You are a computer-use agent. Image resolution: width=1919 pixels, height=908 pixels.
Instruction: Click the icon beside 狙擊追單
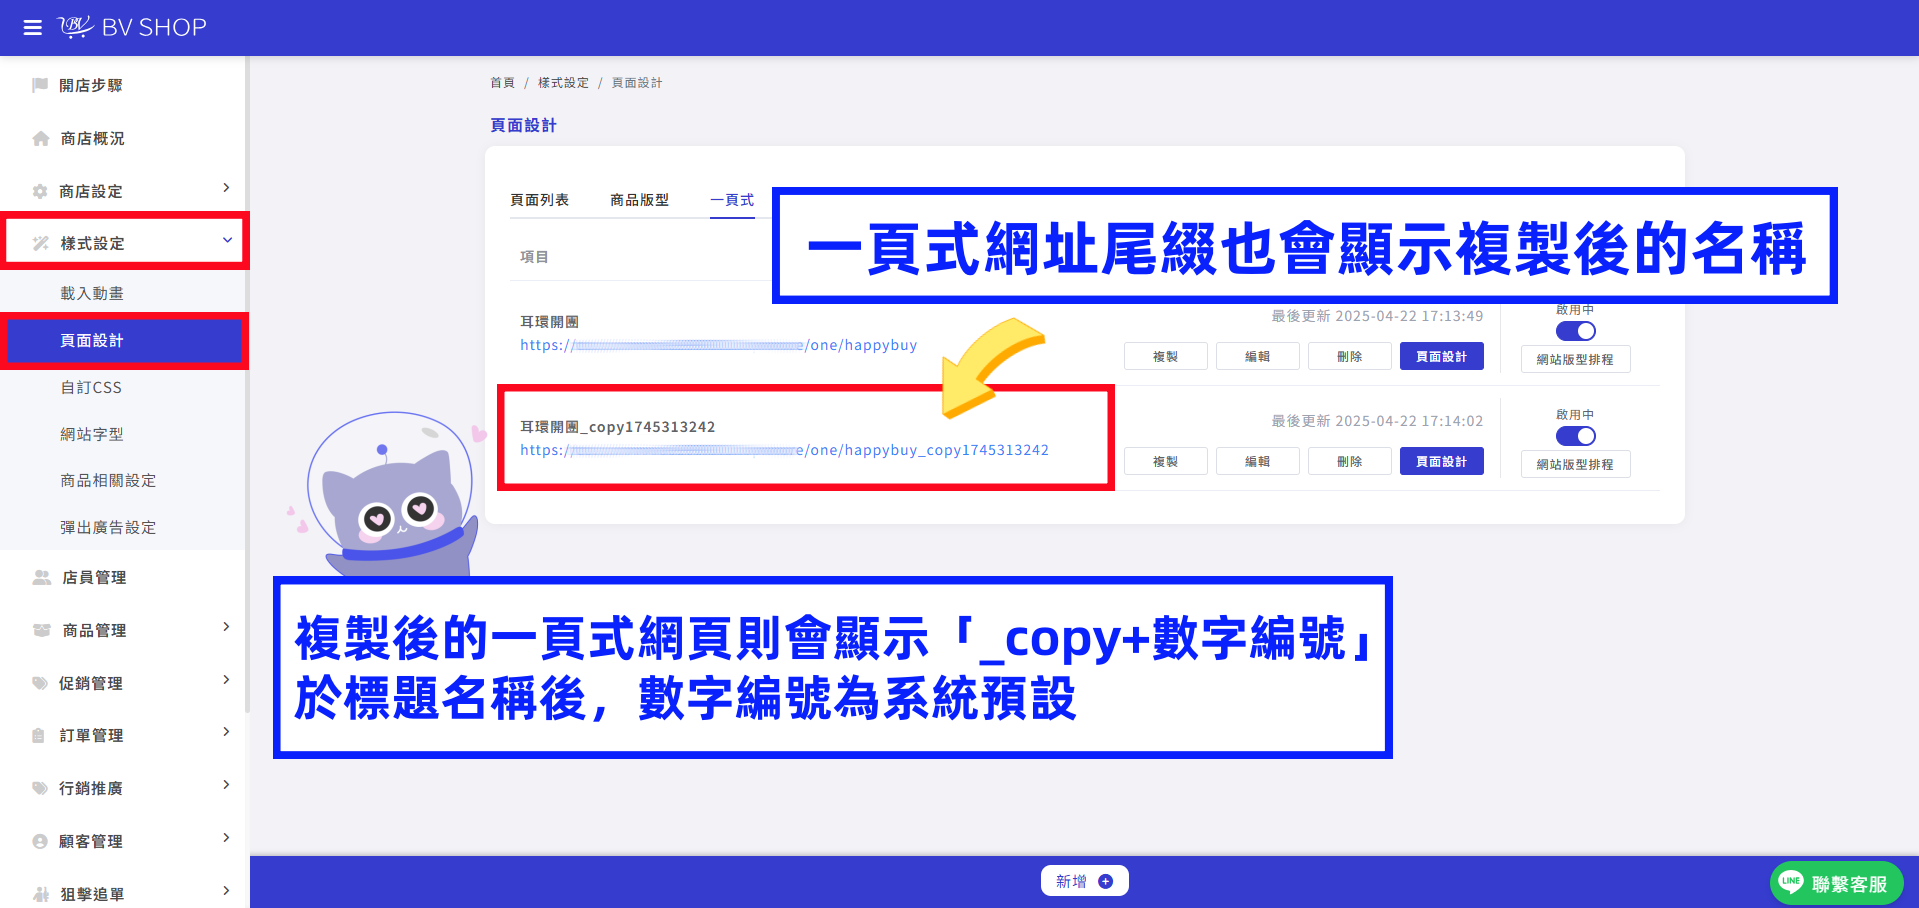[x=41, y=894]
